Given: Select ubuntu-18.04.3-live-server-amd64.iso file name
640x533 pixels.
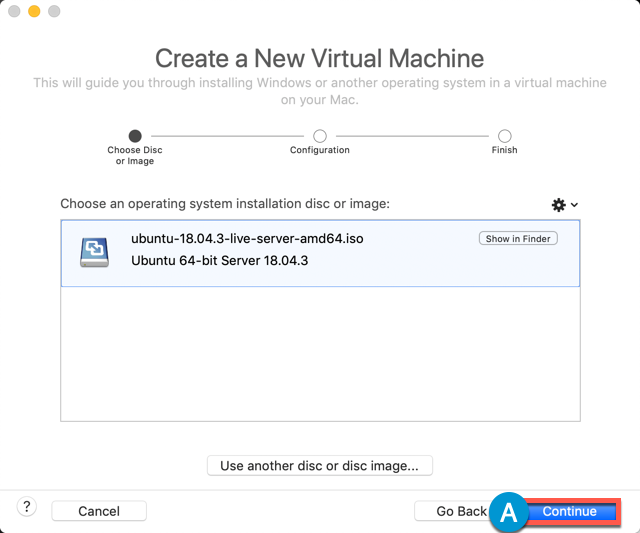Looking at the screenshot, I should tap(247, 238).
